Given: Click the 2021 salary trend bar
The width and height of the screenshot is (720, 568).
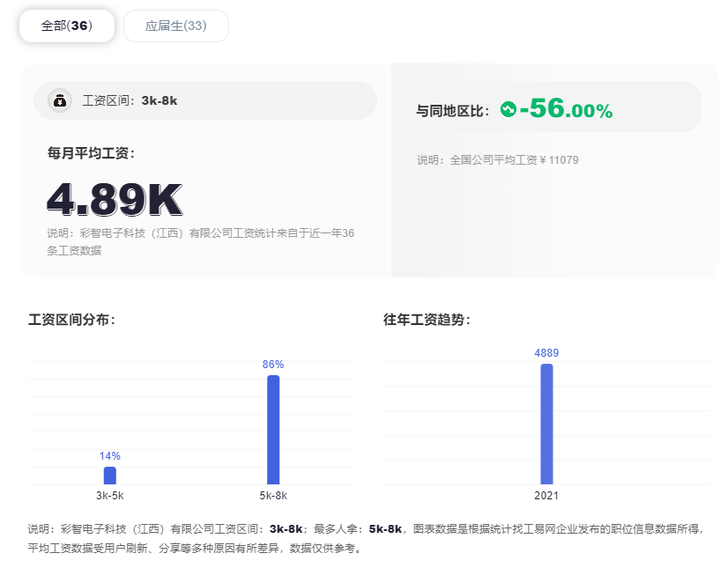Looking at the screenshot, I should click(x=546, y=424).
